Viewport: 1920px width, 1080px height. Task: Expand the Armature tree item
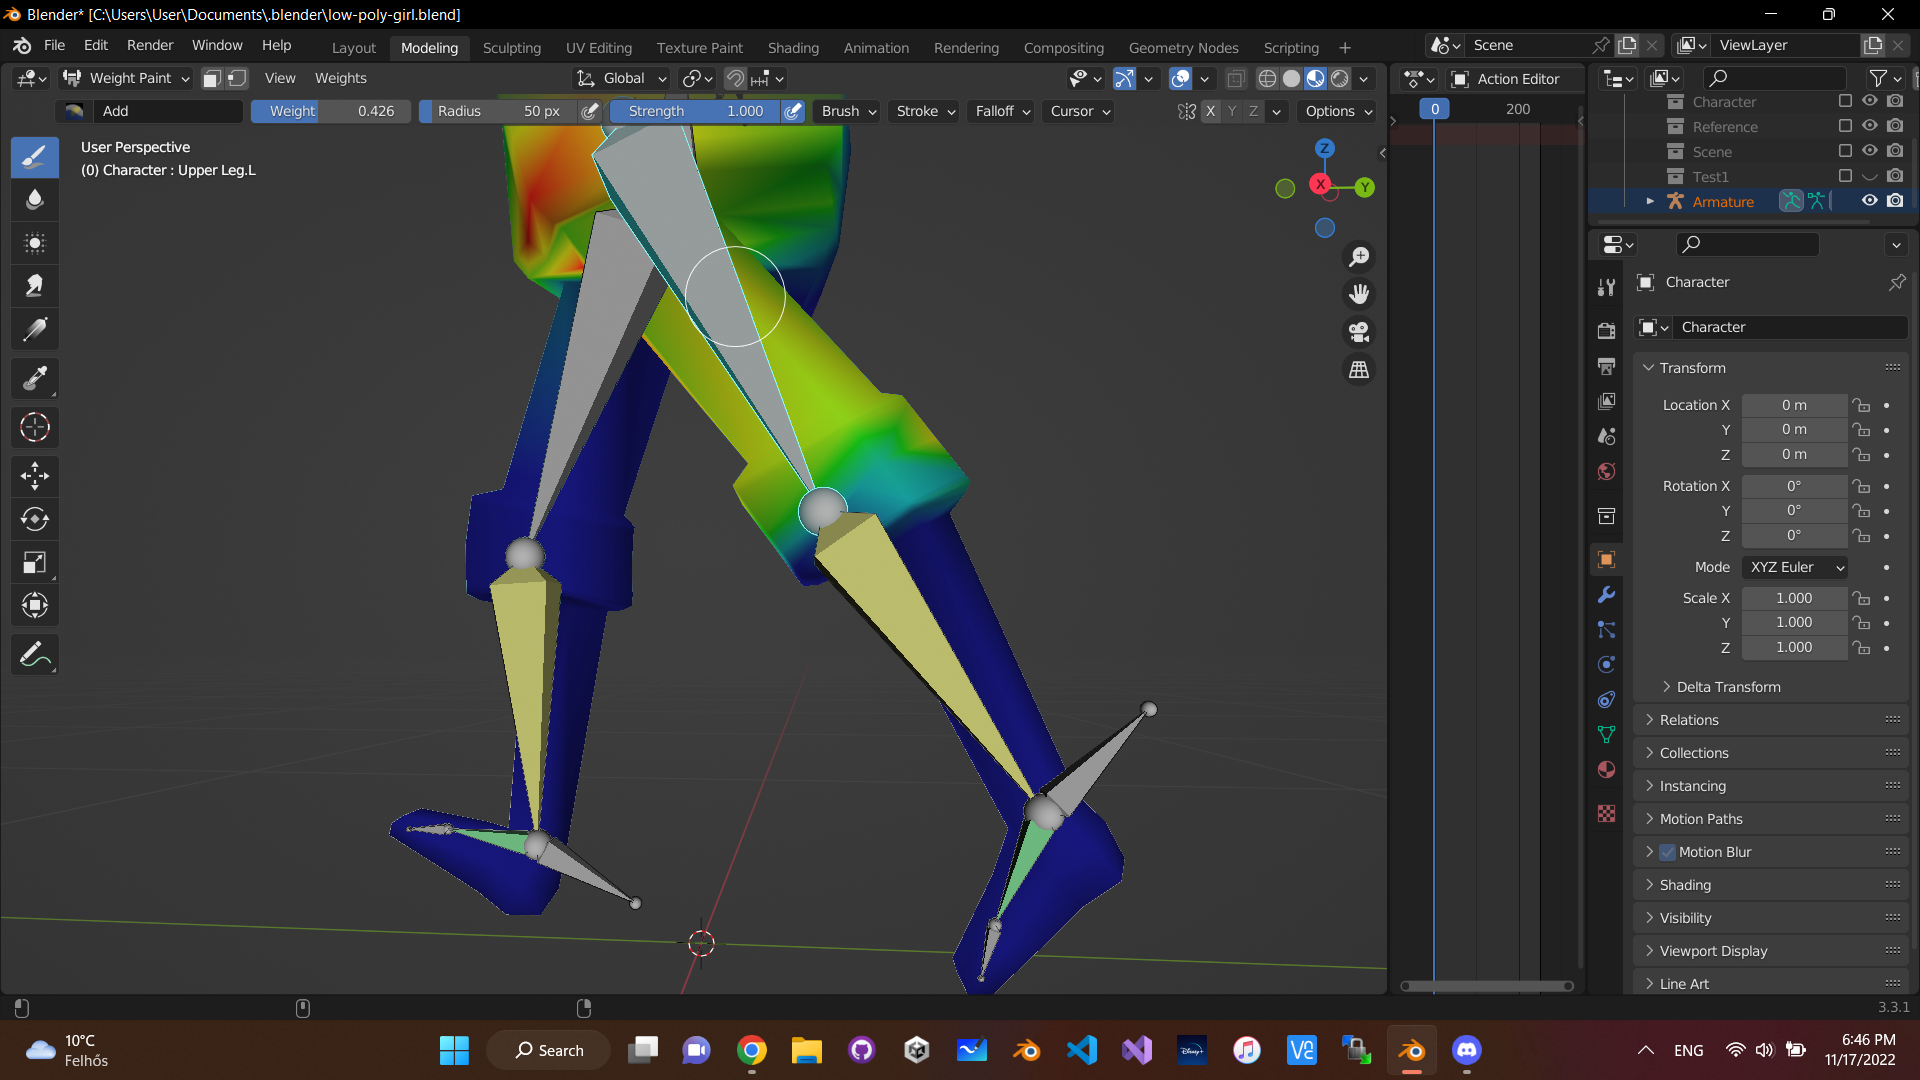tap(1650, 201)
